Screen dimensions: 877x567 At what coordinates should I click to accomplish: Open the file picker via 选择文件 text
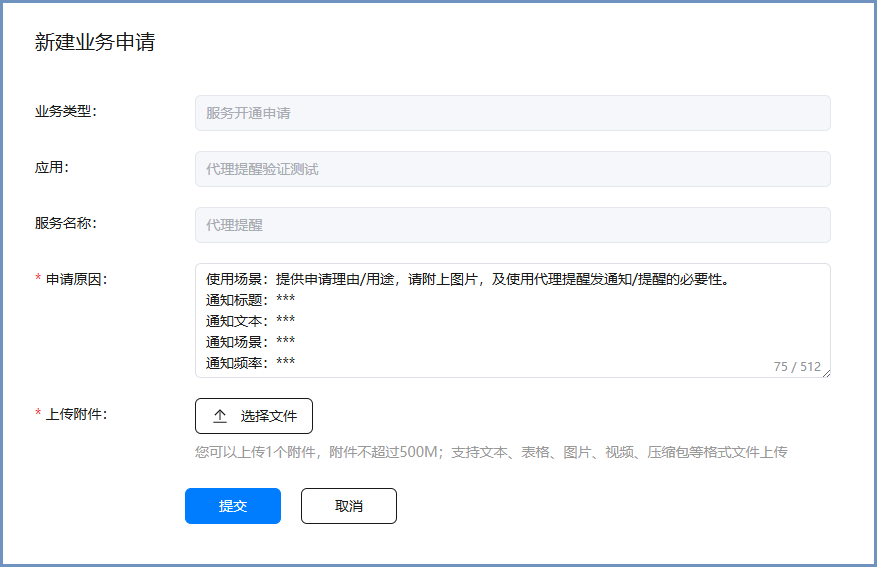(268, 416)
